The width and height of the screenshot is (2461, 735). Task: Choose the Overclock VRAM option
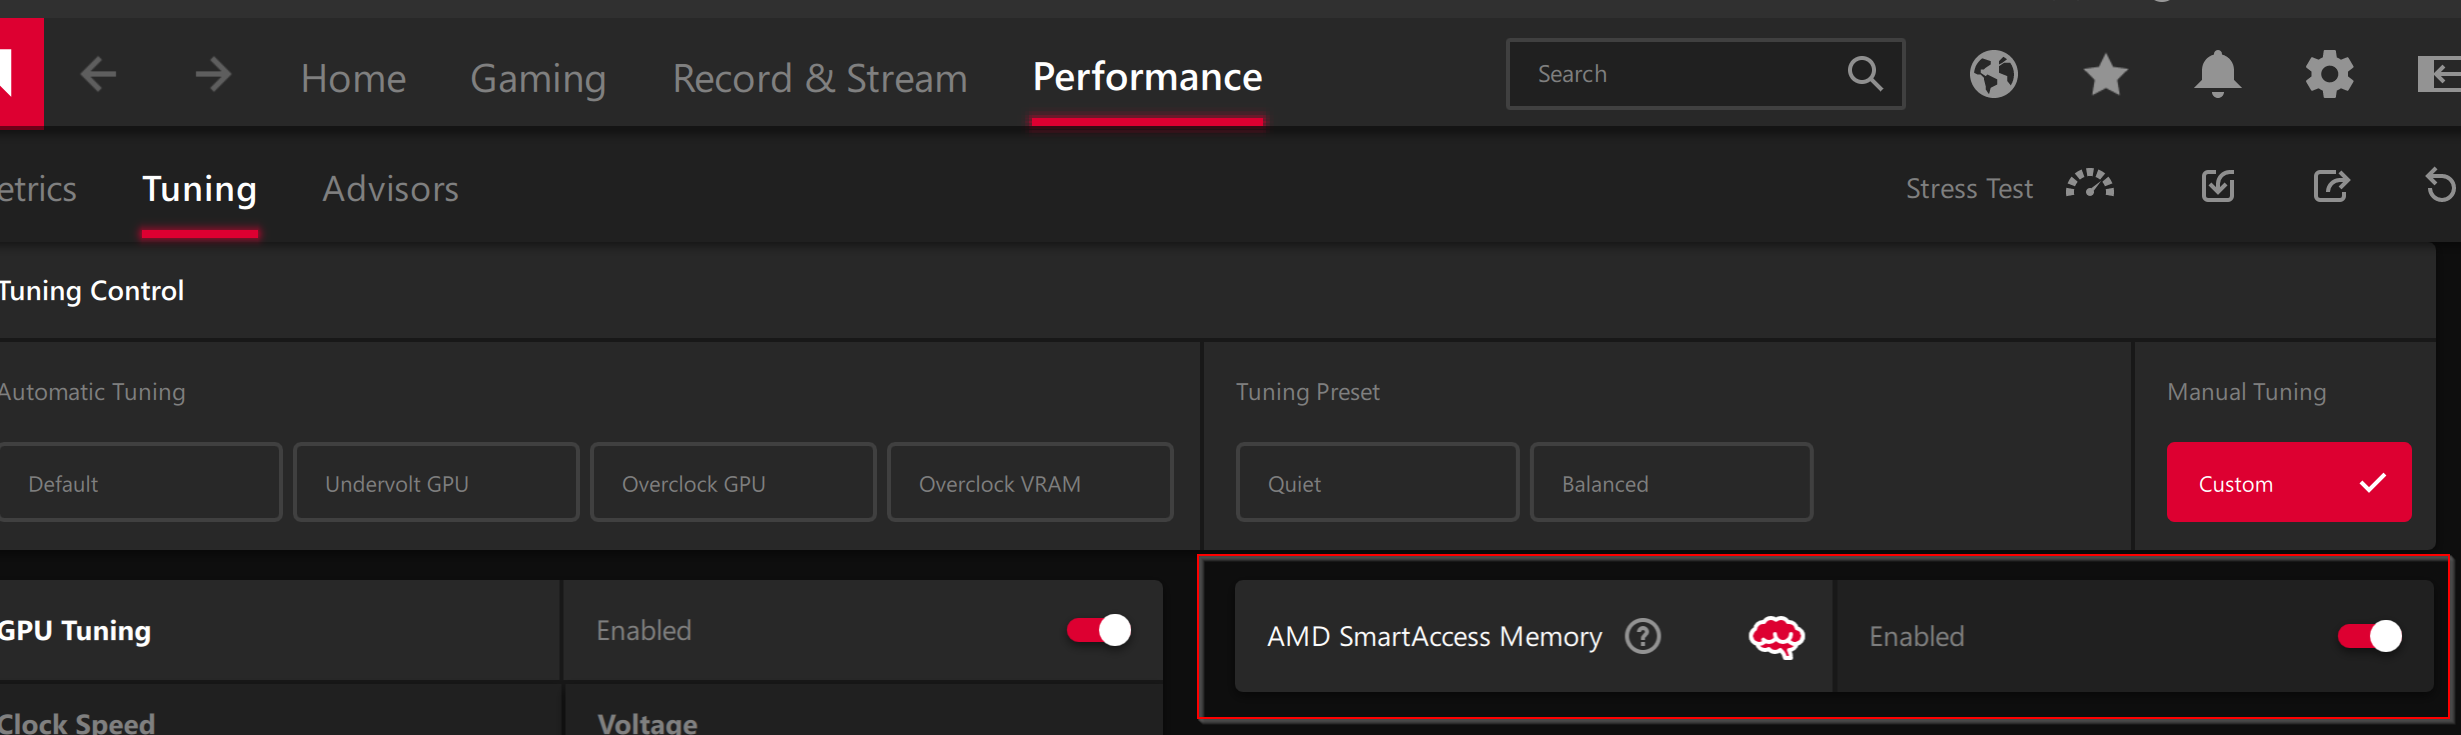click(x=1030, y=483)
